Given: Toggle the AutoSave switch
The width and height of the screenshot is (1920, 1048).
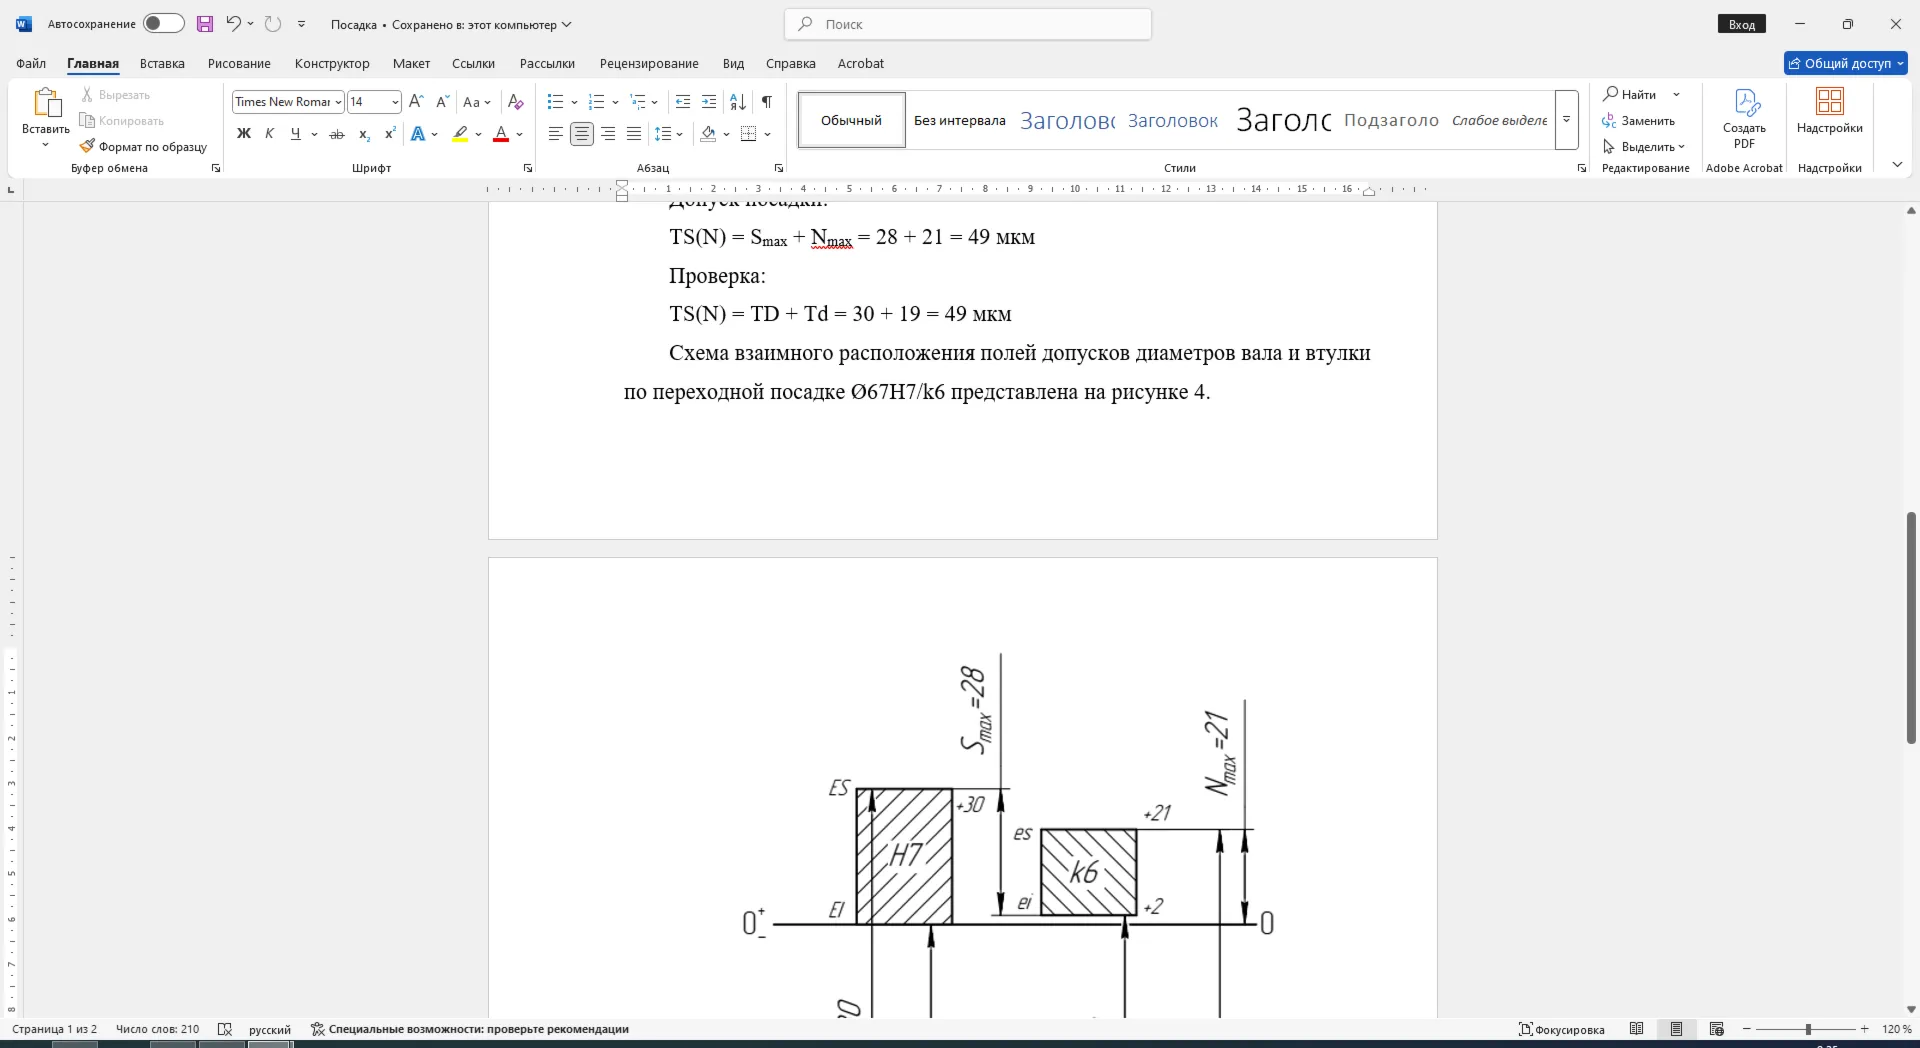Looking at the screenshot, I should coord(163,24).
